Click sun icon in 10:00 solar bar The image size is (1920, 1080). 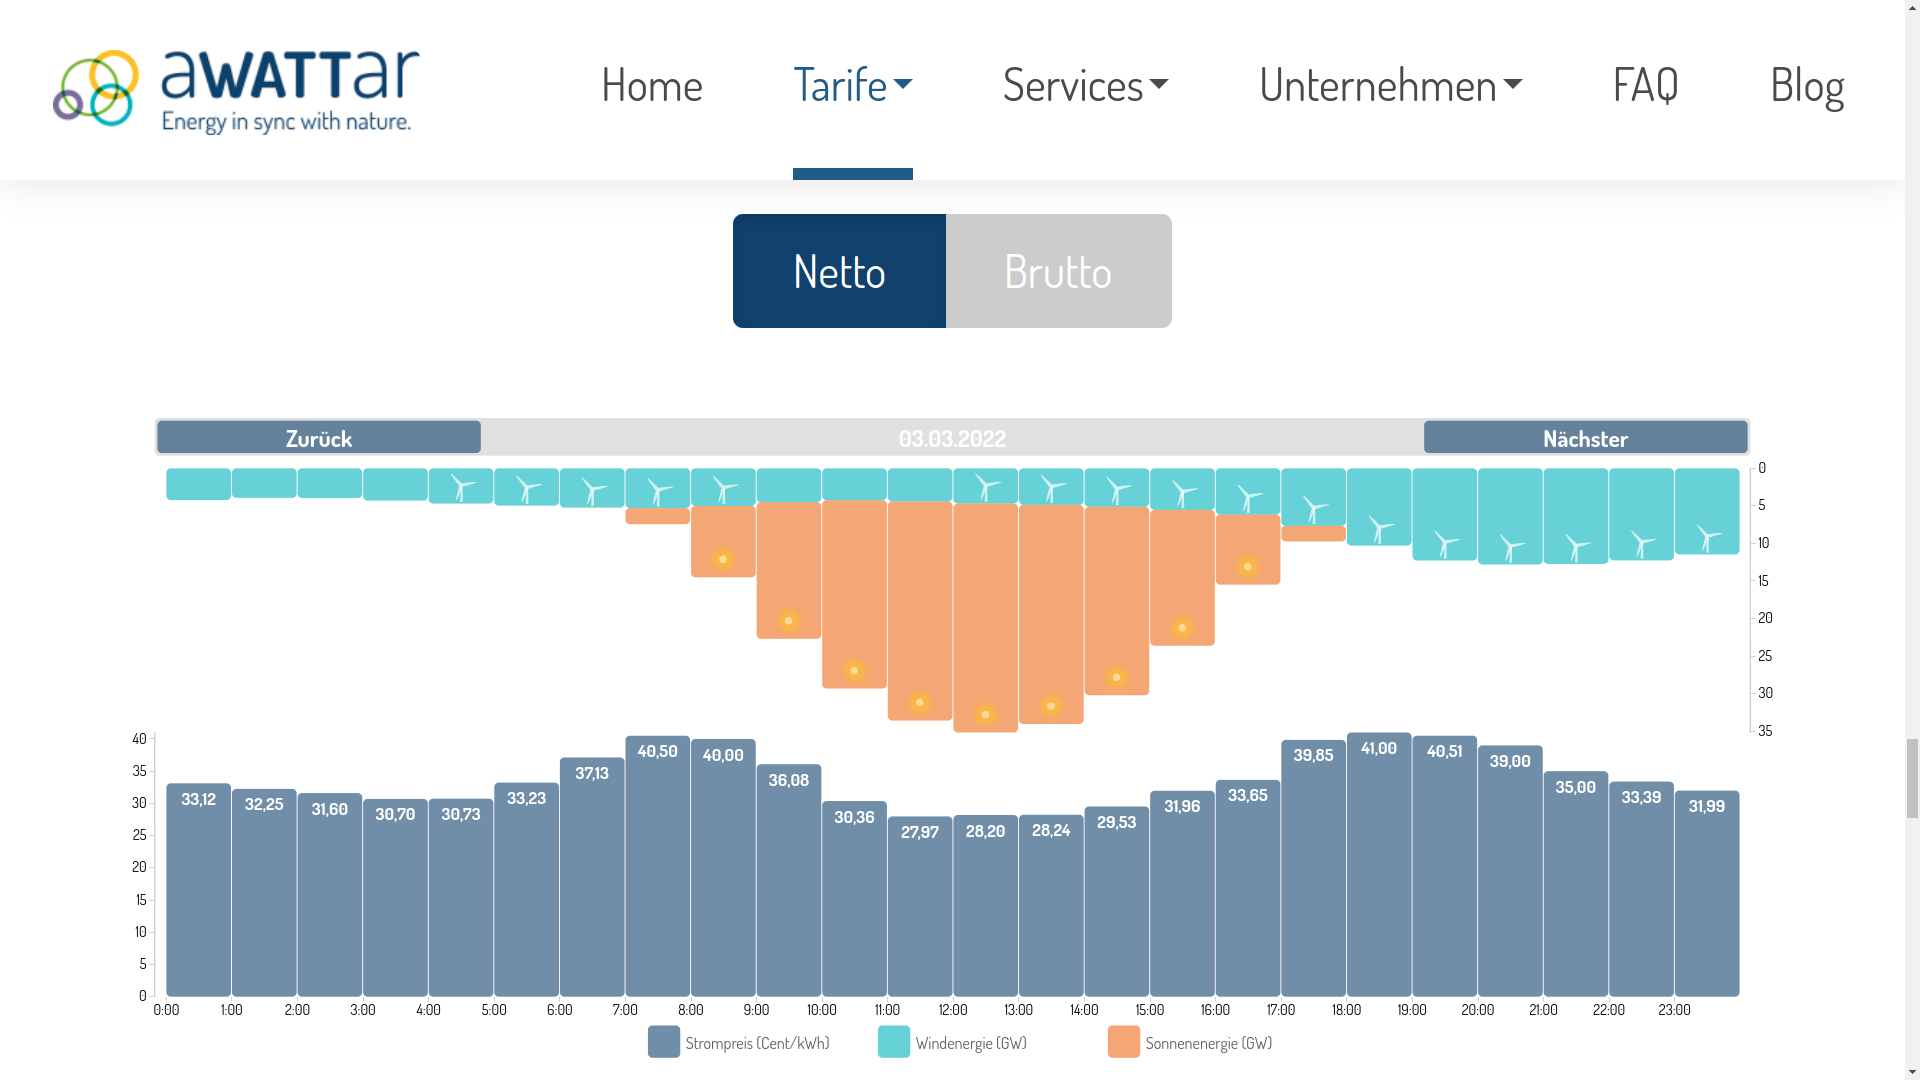point(854,670)
